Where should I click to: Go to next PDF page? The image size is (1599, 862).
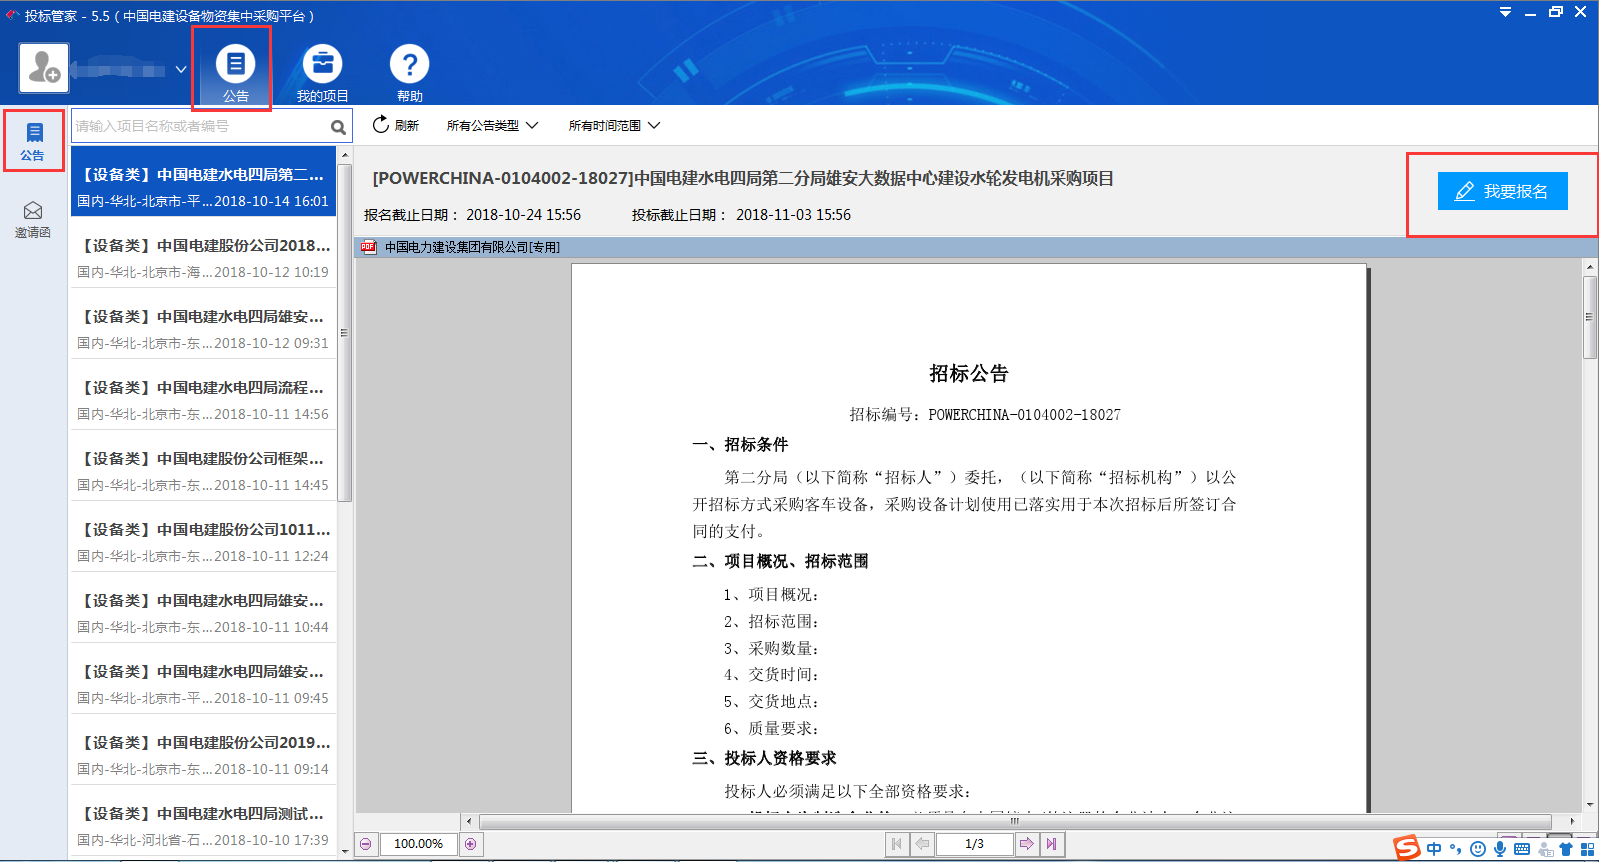tap(1026, 844)
